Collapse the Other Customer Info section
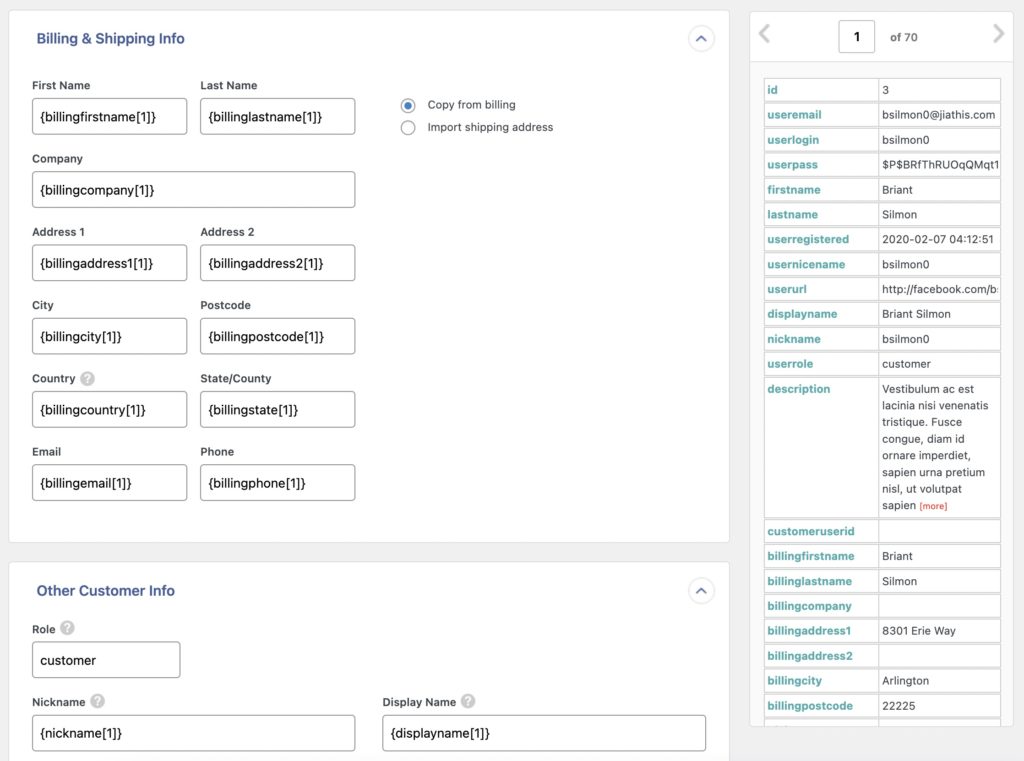Image resolution: width=1024 pixels, height=761 pixels. [701, 591]
